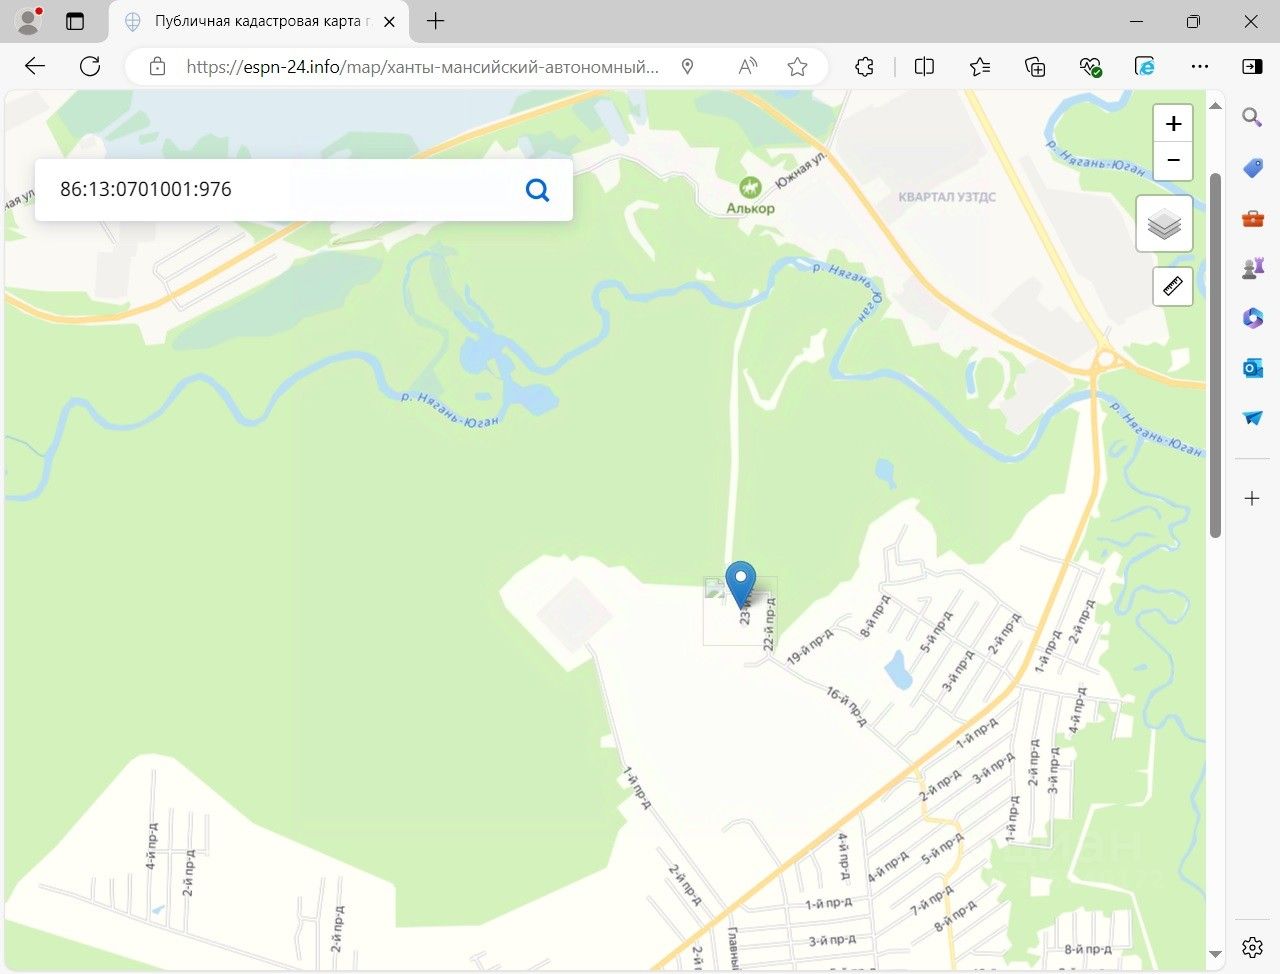Zoom in with the plus map button
Screen dimensions: 1280x974
click(x=1173, y=124)
